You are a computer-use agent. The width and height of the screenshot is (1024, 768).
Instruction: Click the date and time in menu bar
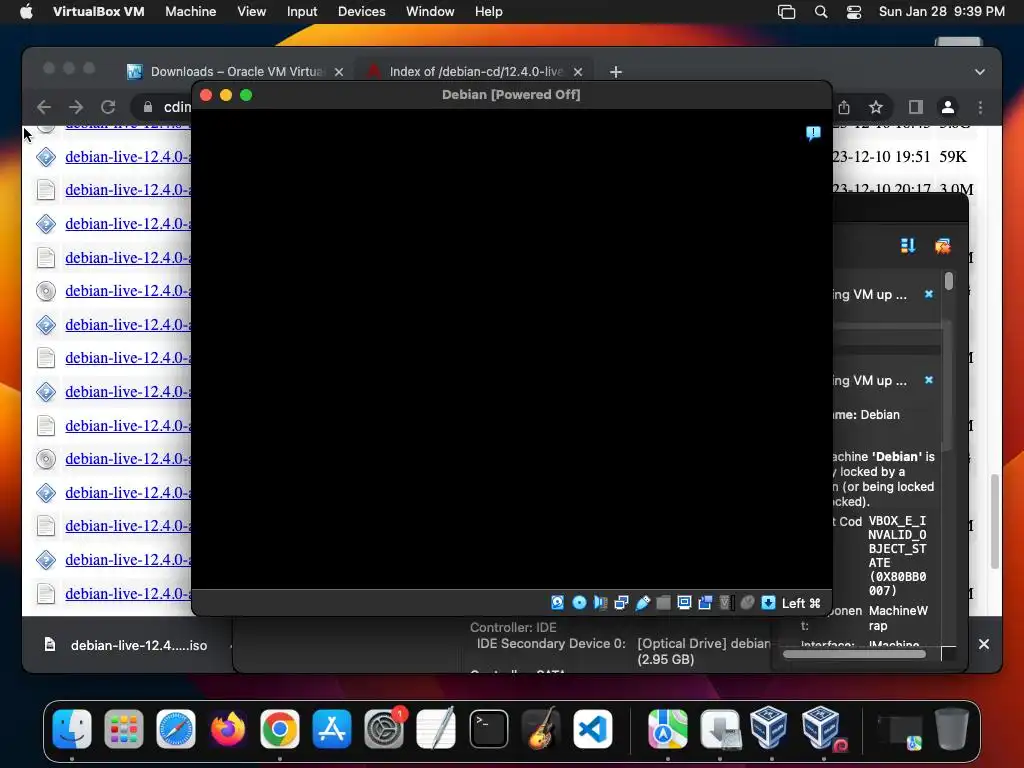[x=942, y=12]
